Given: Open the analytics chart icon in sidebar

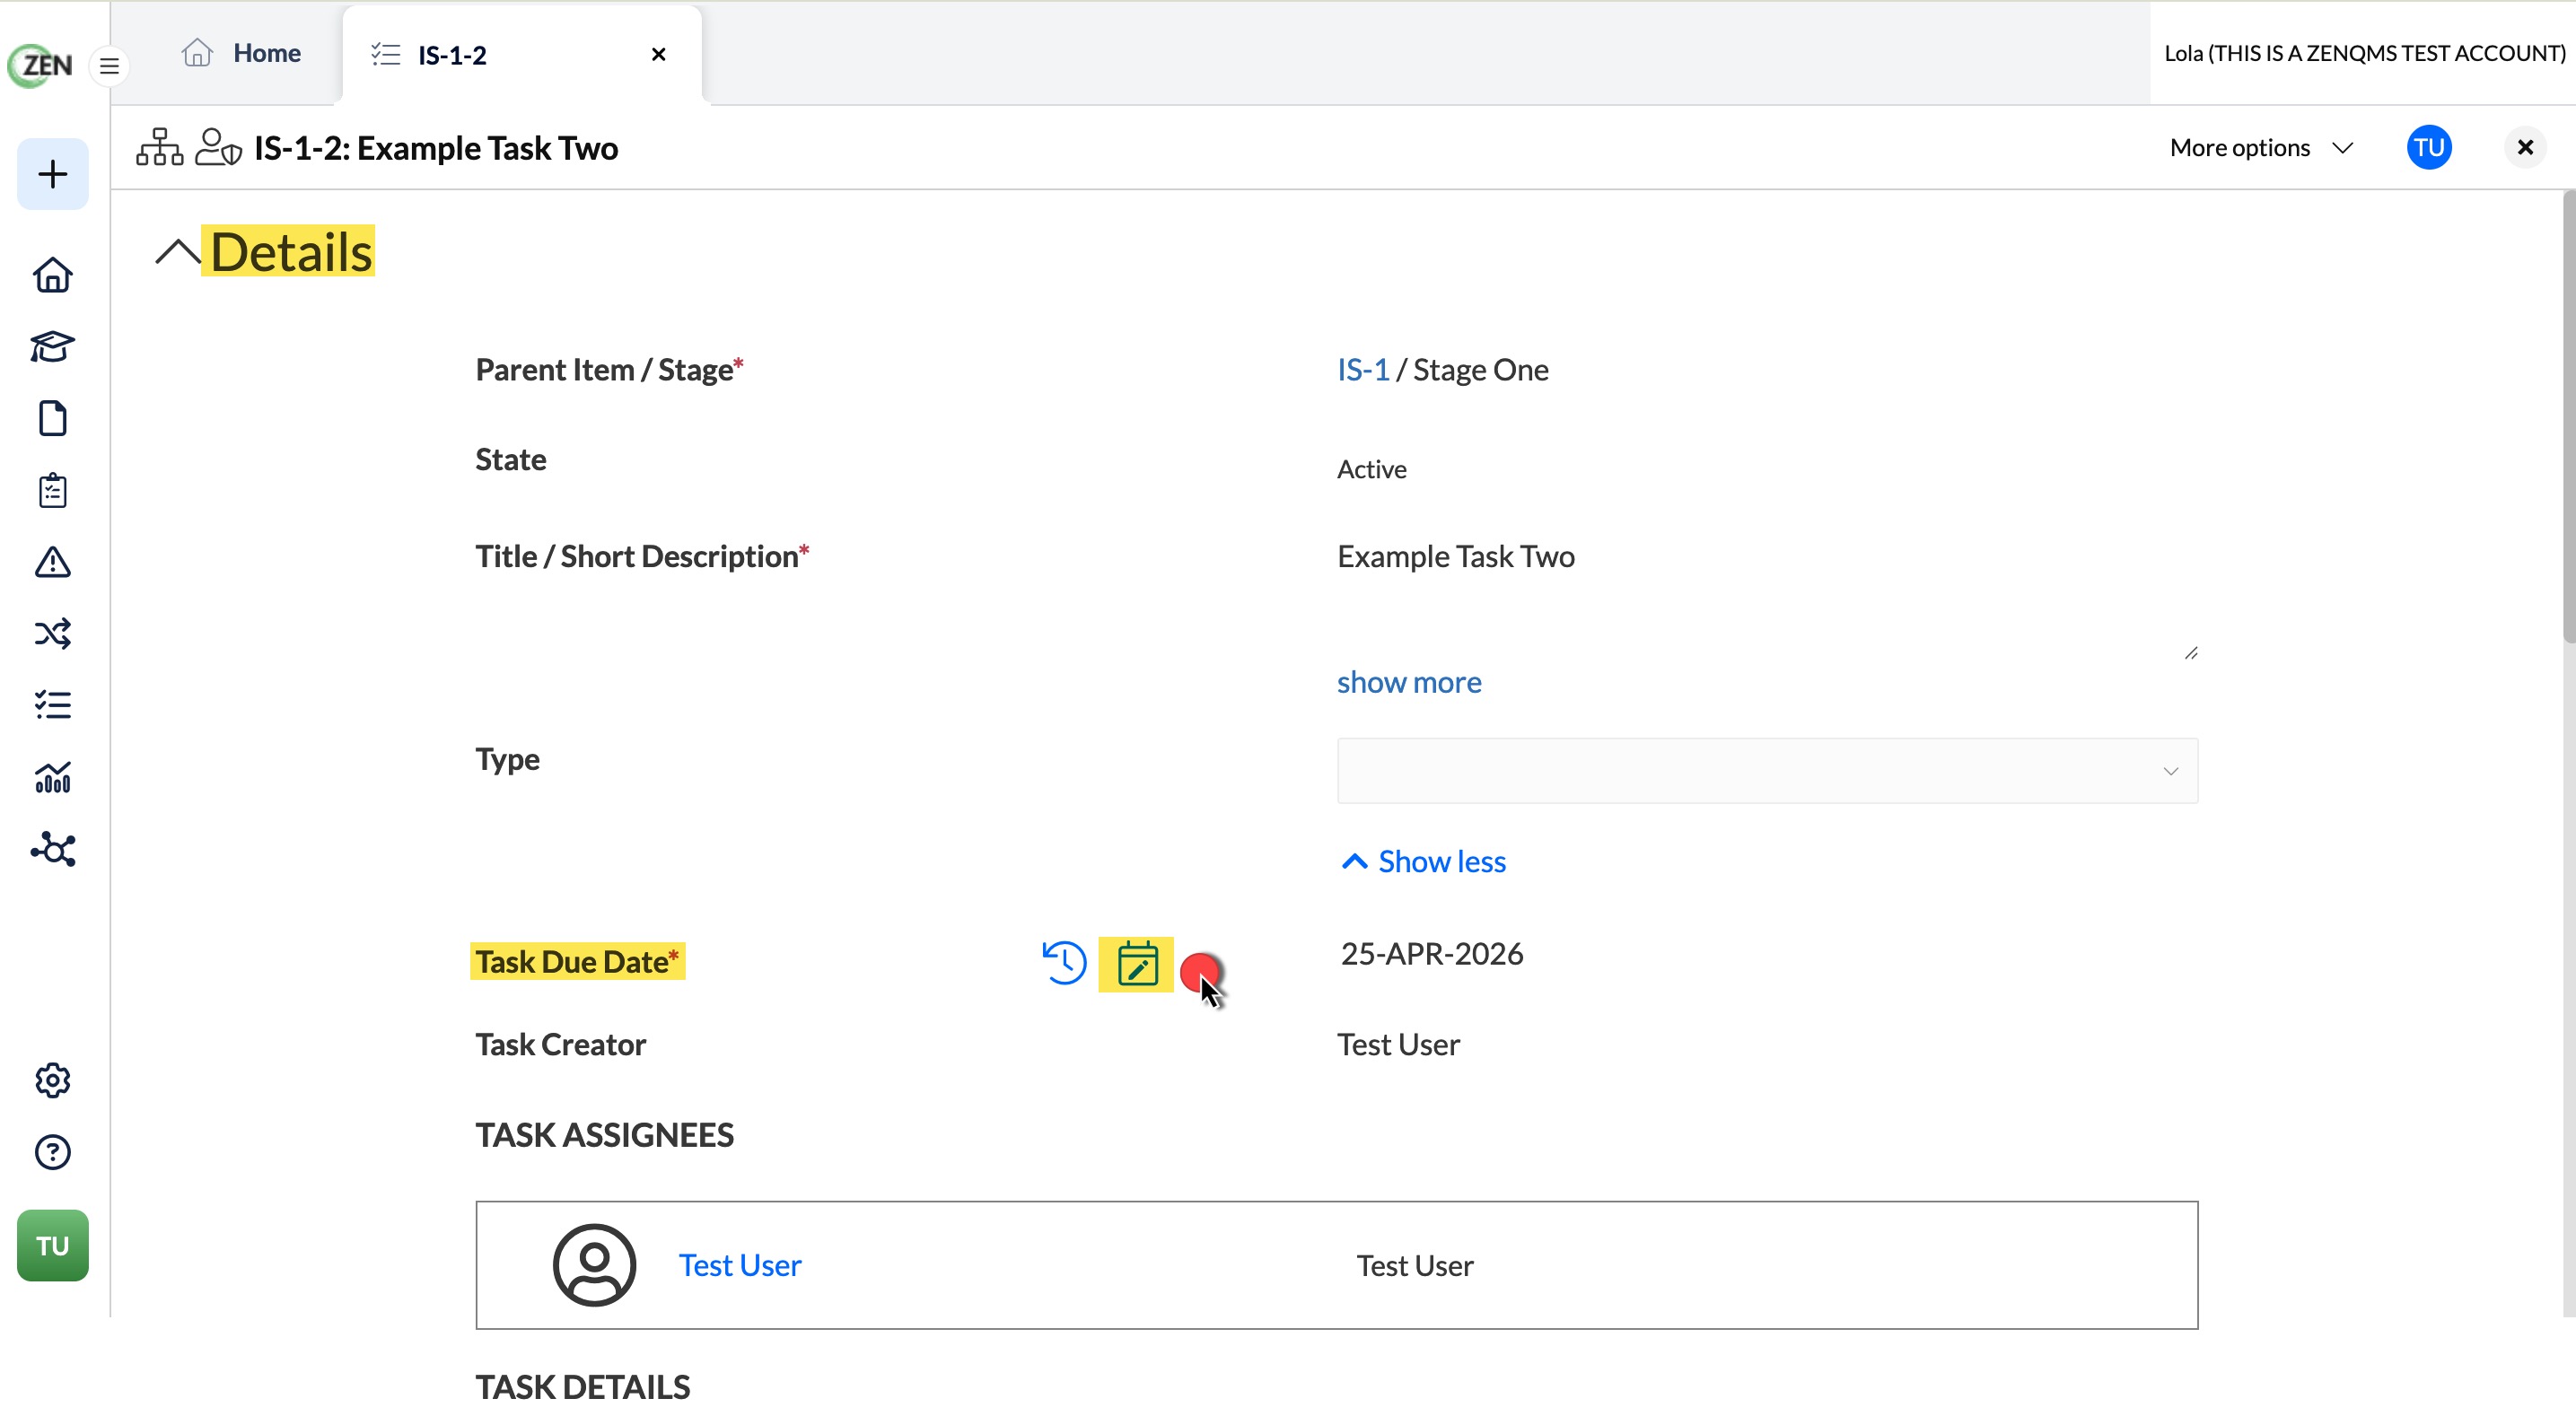Looking at the screenshot, I should (53, 777).
